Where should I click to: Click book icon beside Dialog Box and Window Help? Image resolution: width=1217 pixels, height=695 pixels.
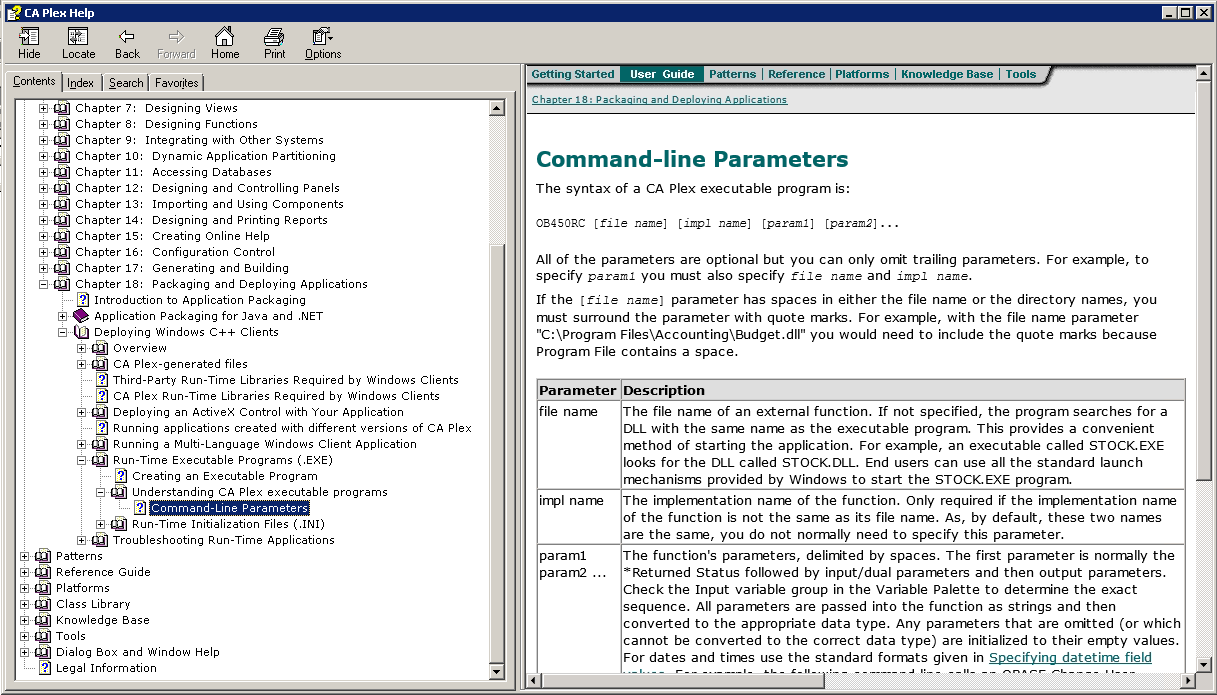[43, 652]
